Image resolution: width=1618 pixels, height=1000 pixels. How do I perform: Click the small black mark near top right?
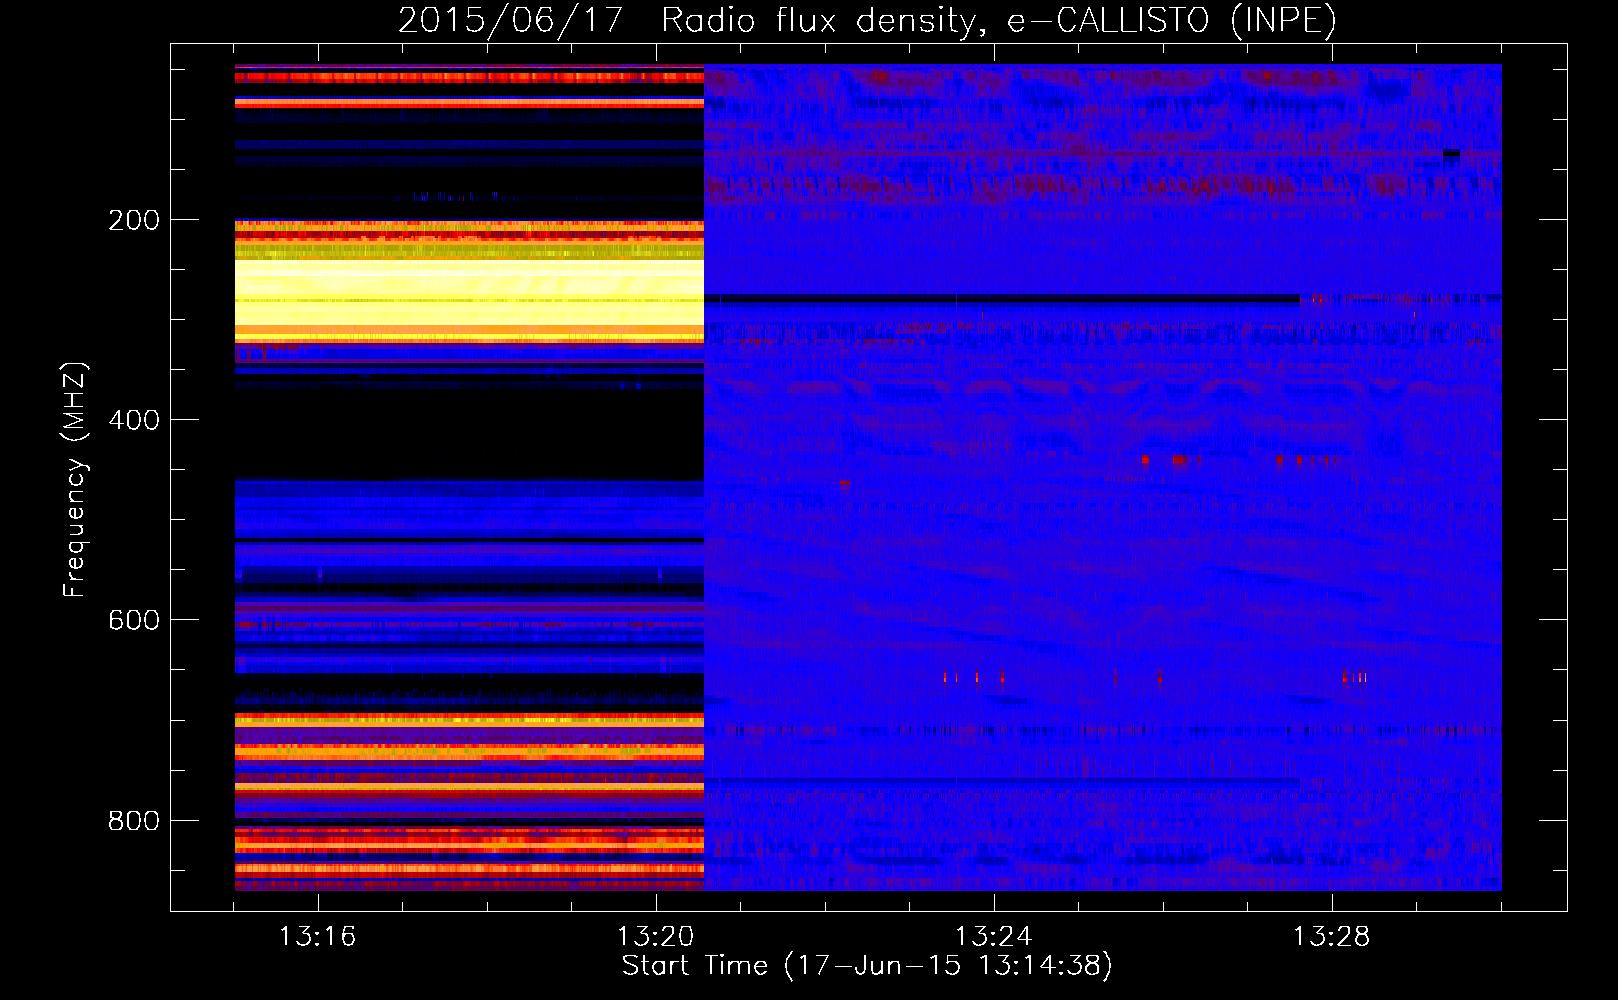click(1451, 153)
